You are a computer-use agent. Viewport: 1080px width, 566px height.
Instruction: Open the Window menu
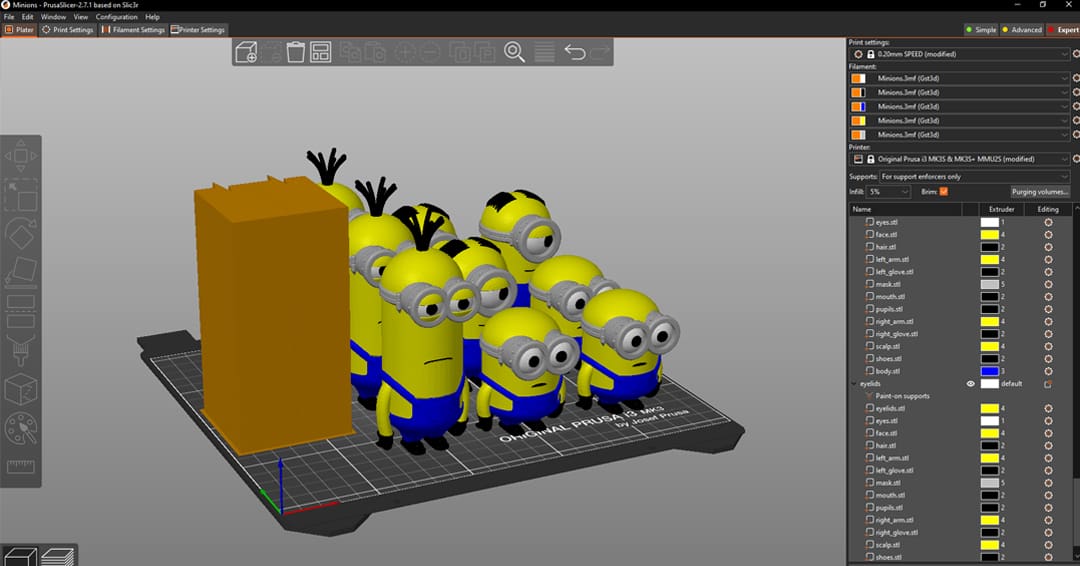pos(53,17)
